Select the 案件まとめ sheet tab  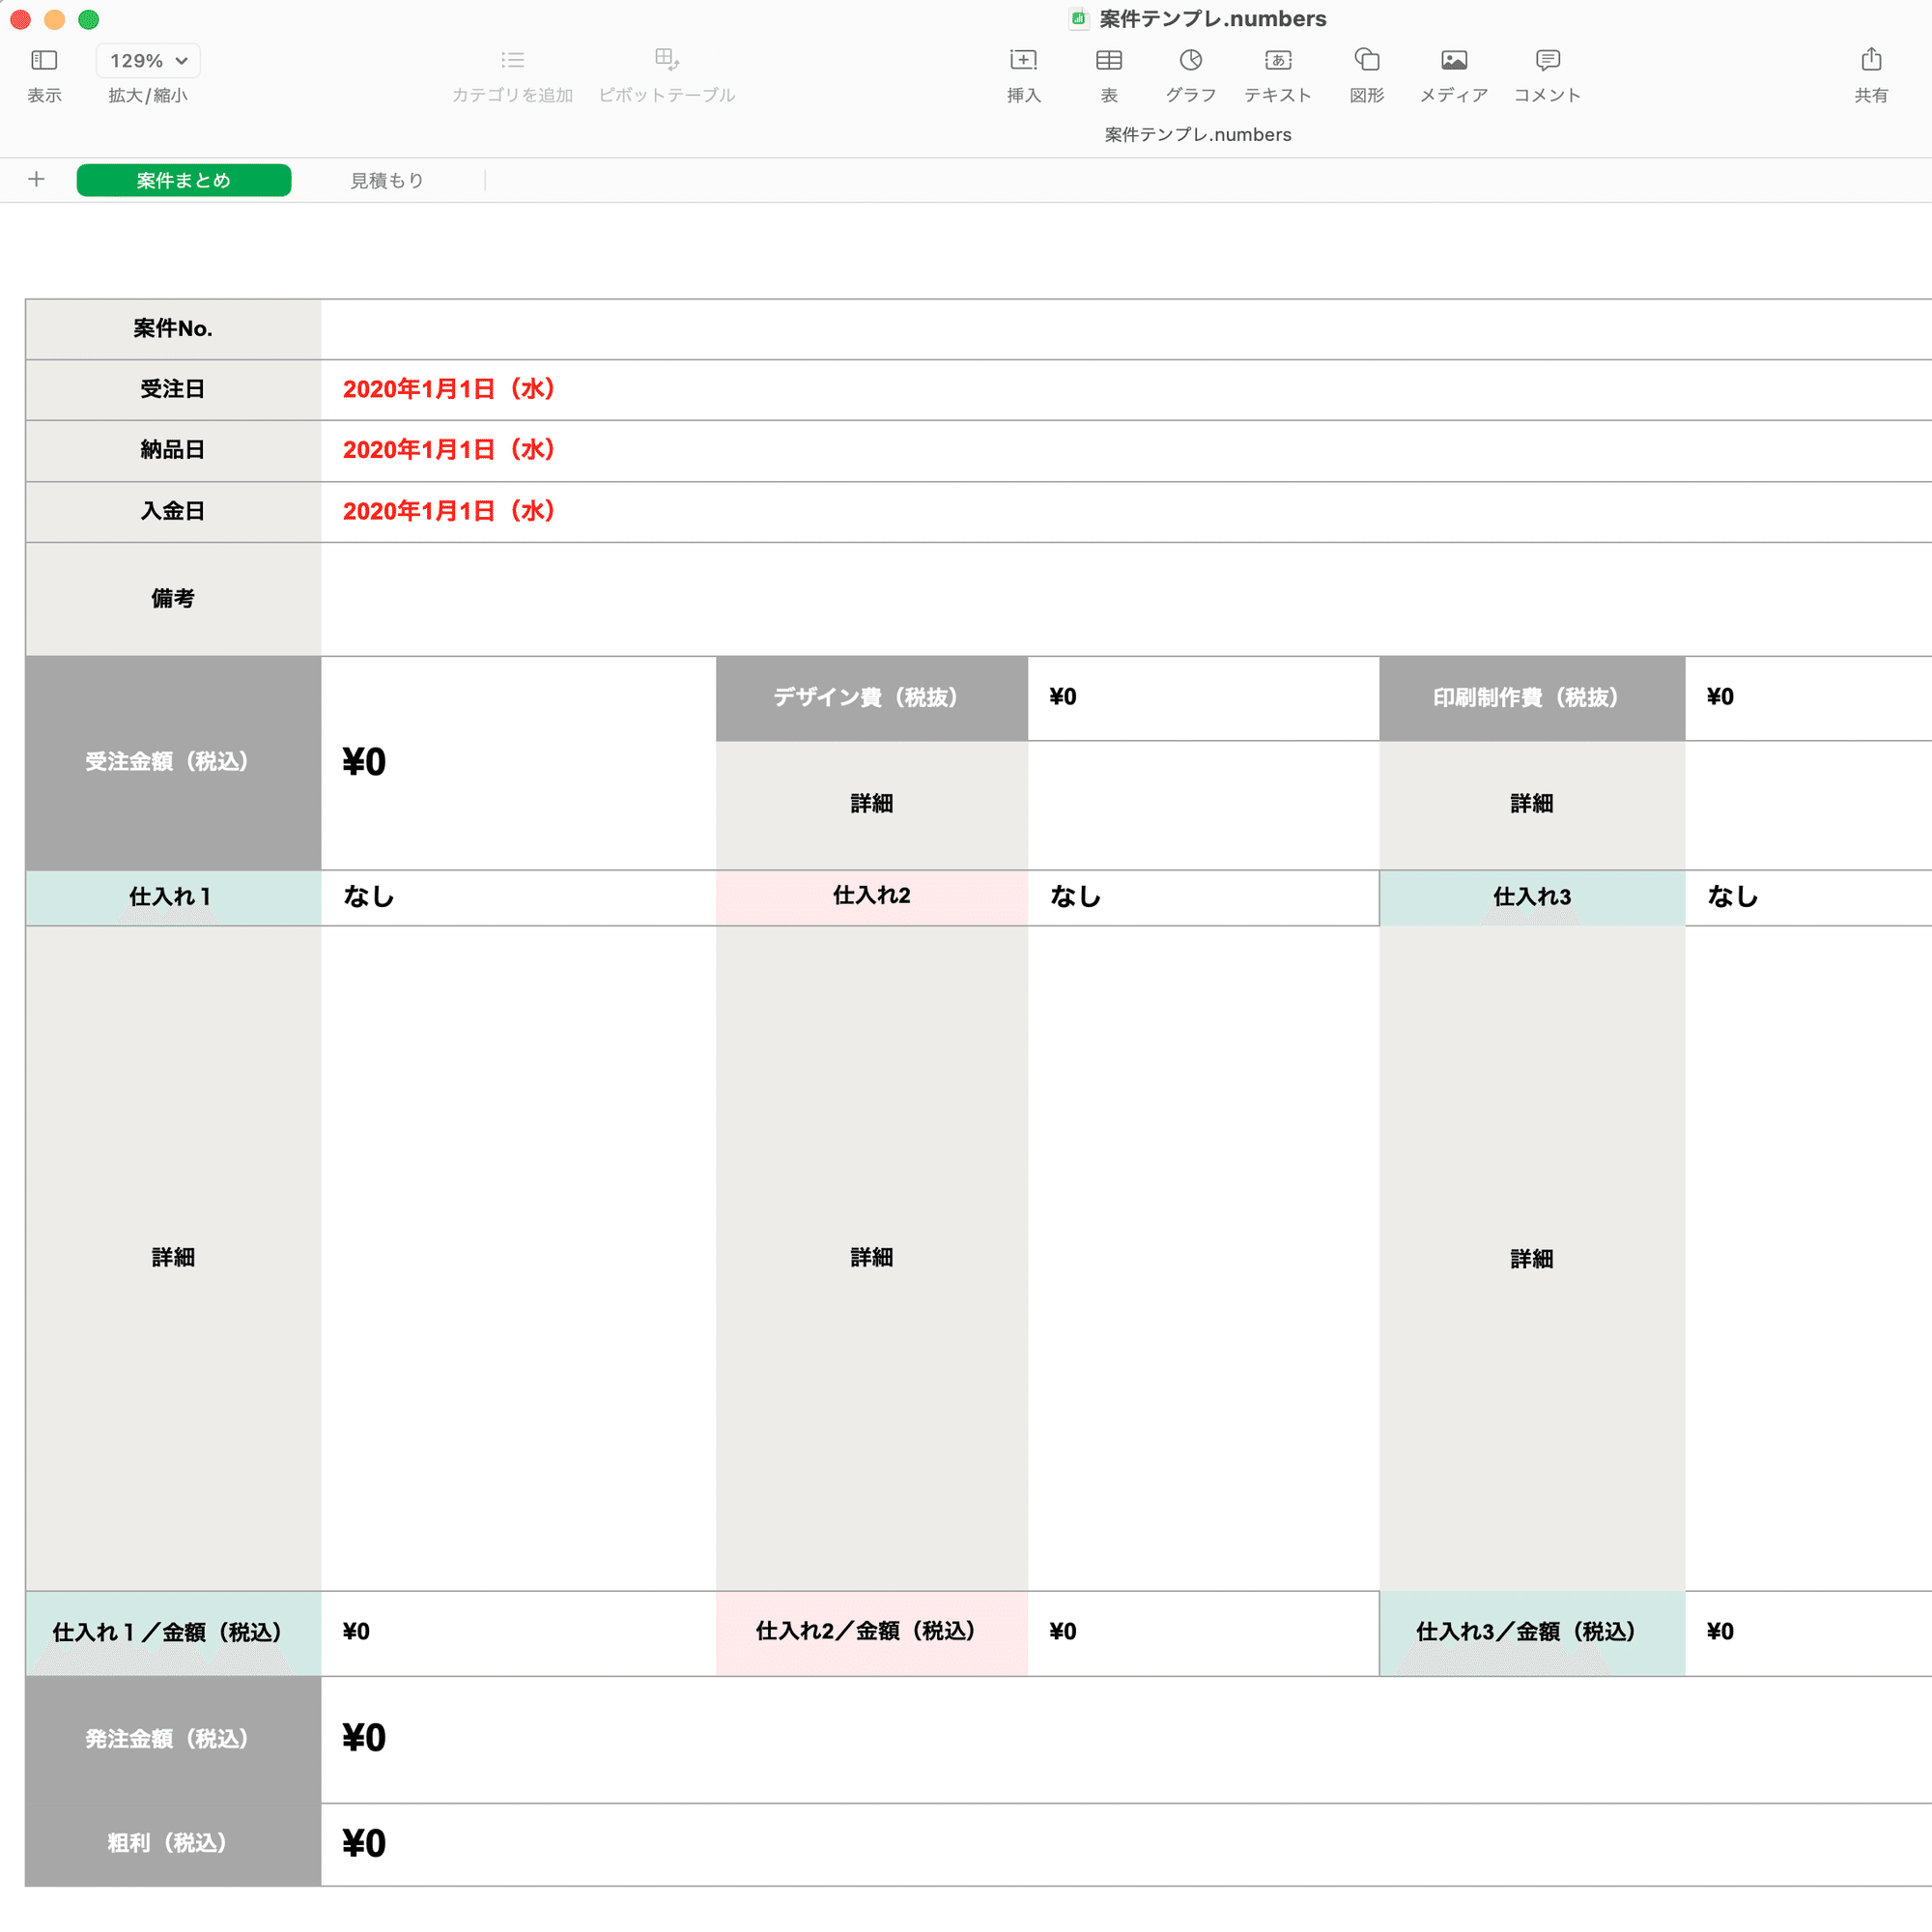click(184, 181)
